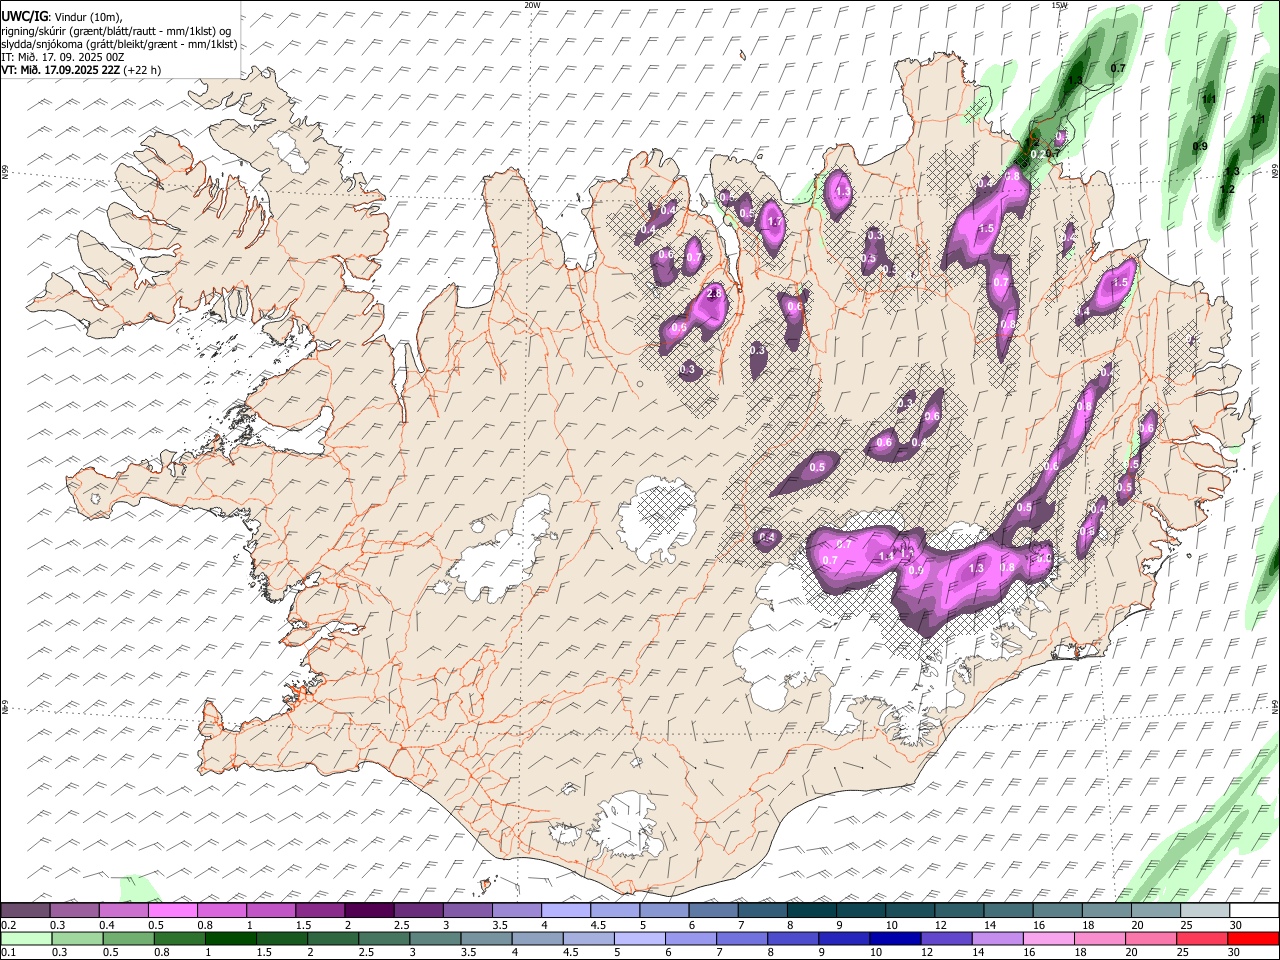The width and height of the screenshot is (1280, 960).
Task: Click the '0.1' label starting the rain legend
Action: click(8, 952)
